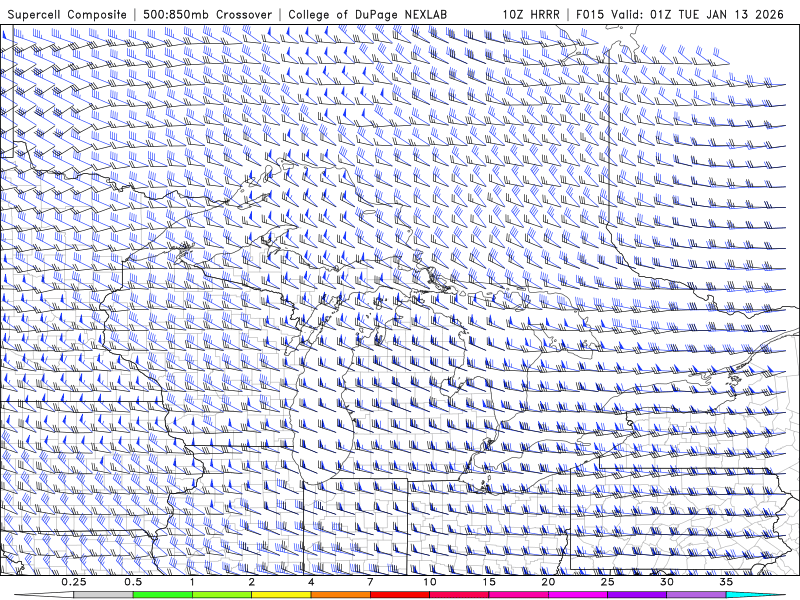
Task: Select the bright green segment after 0.5
Action: pos(162,595)
